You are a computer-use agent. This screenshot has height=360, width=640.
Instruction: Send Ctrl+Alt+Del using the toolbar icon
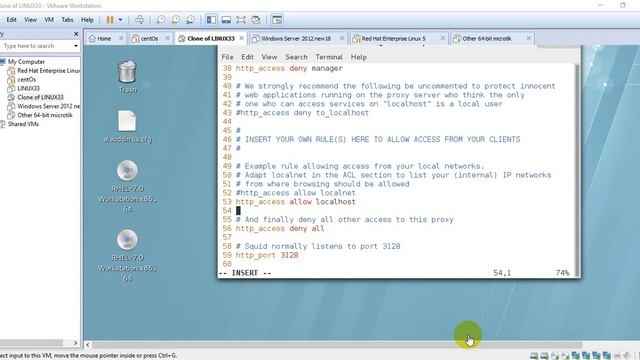coord(139,20)
